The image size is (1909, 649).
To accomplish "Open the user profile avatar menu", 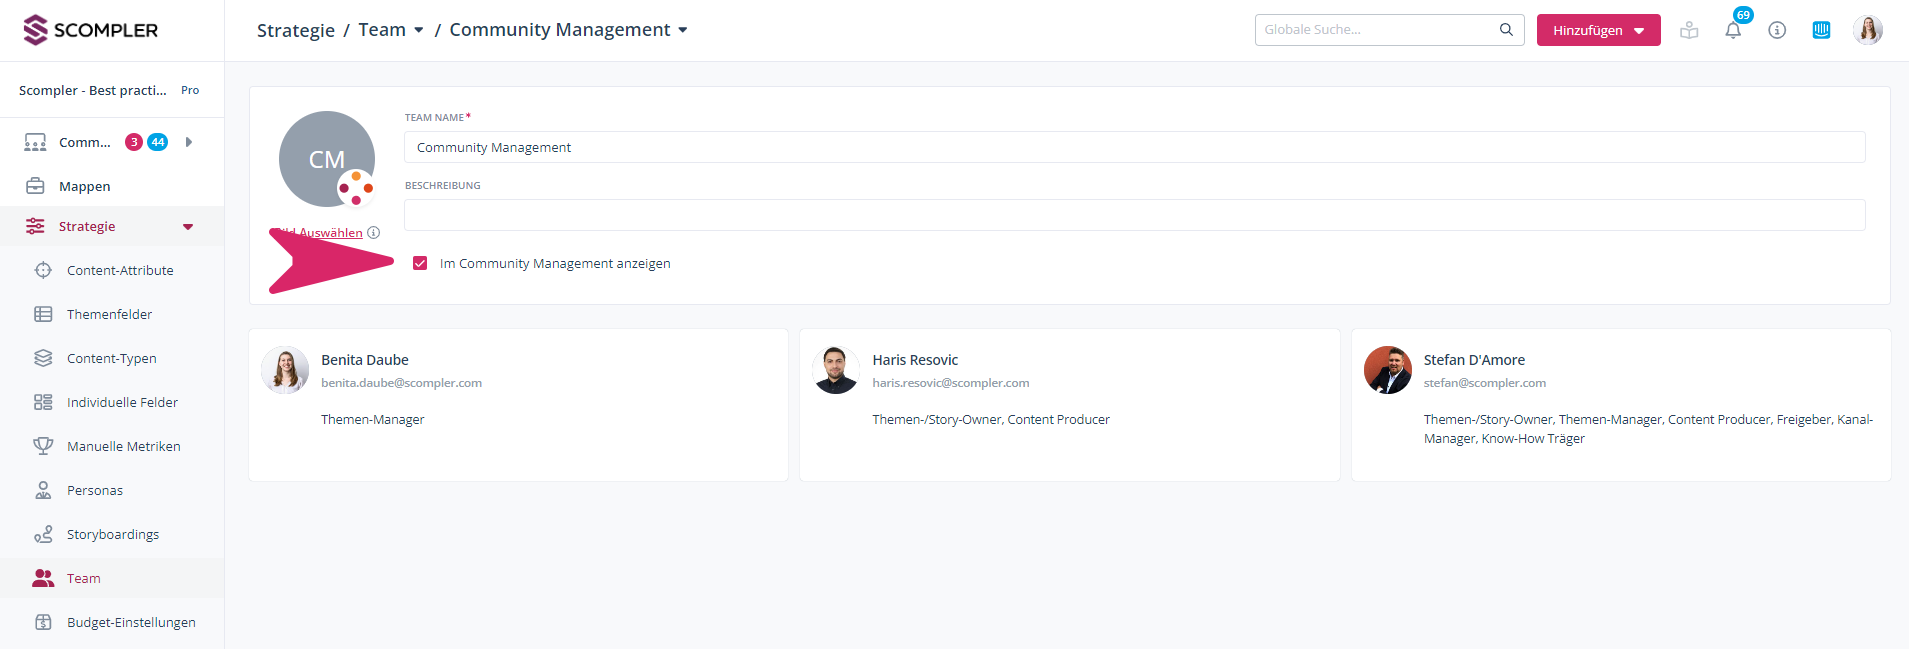I will (x=1867, y=30).
